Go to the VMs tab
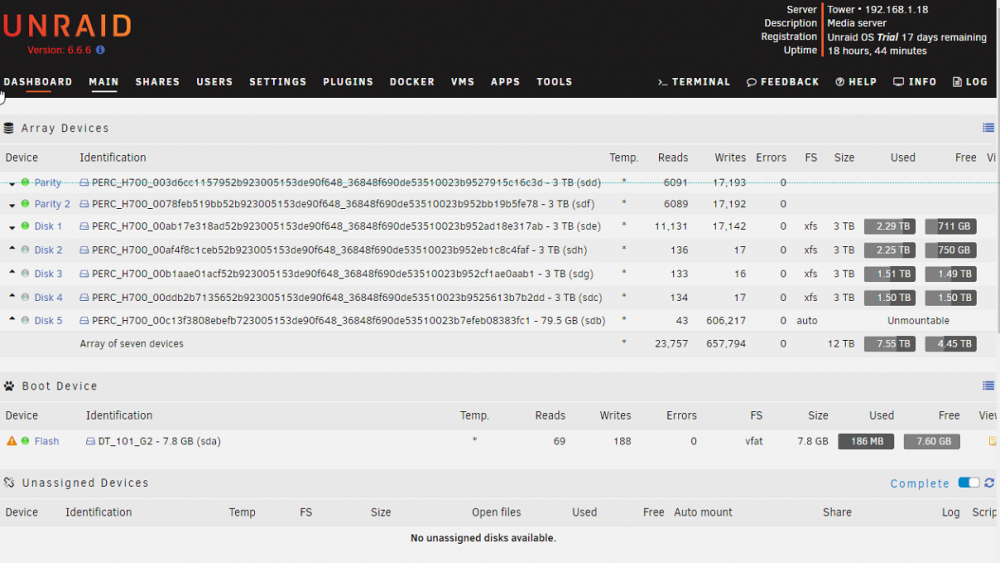The width and height of the screenshot is (1000, 563). [x=462, y=82]
